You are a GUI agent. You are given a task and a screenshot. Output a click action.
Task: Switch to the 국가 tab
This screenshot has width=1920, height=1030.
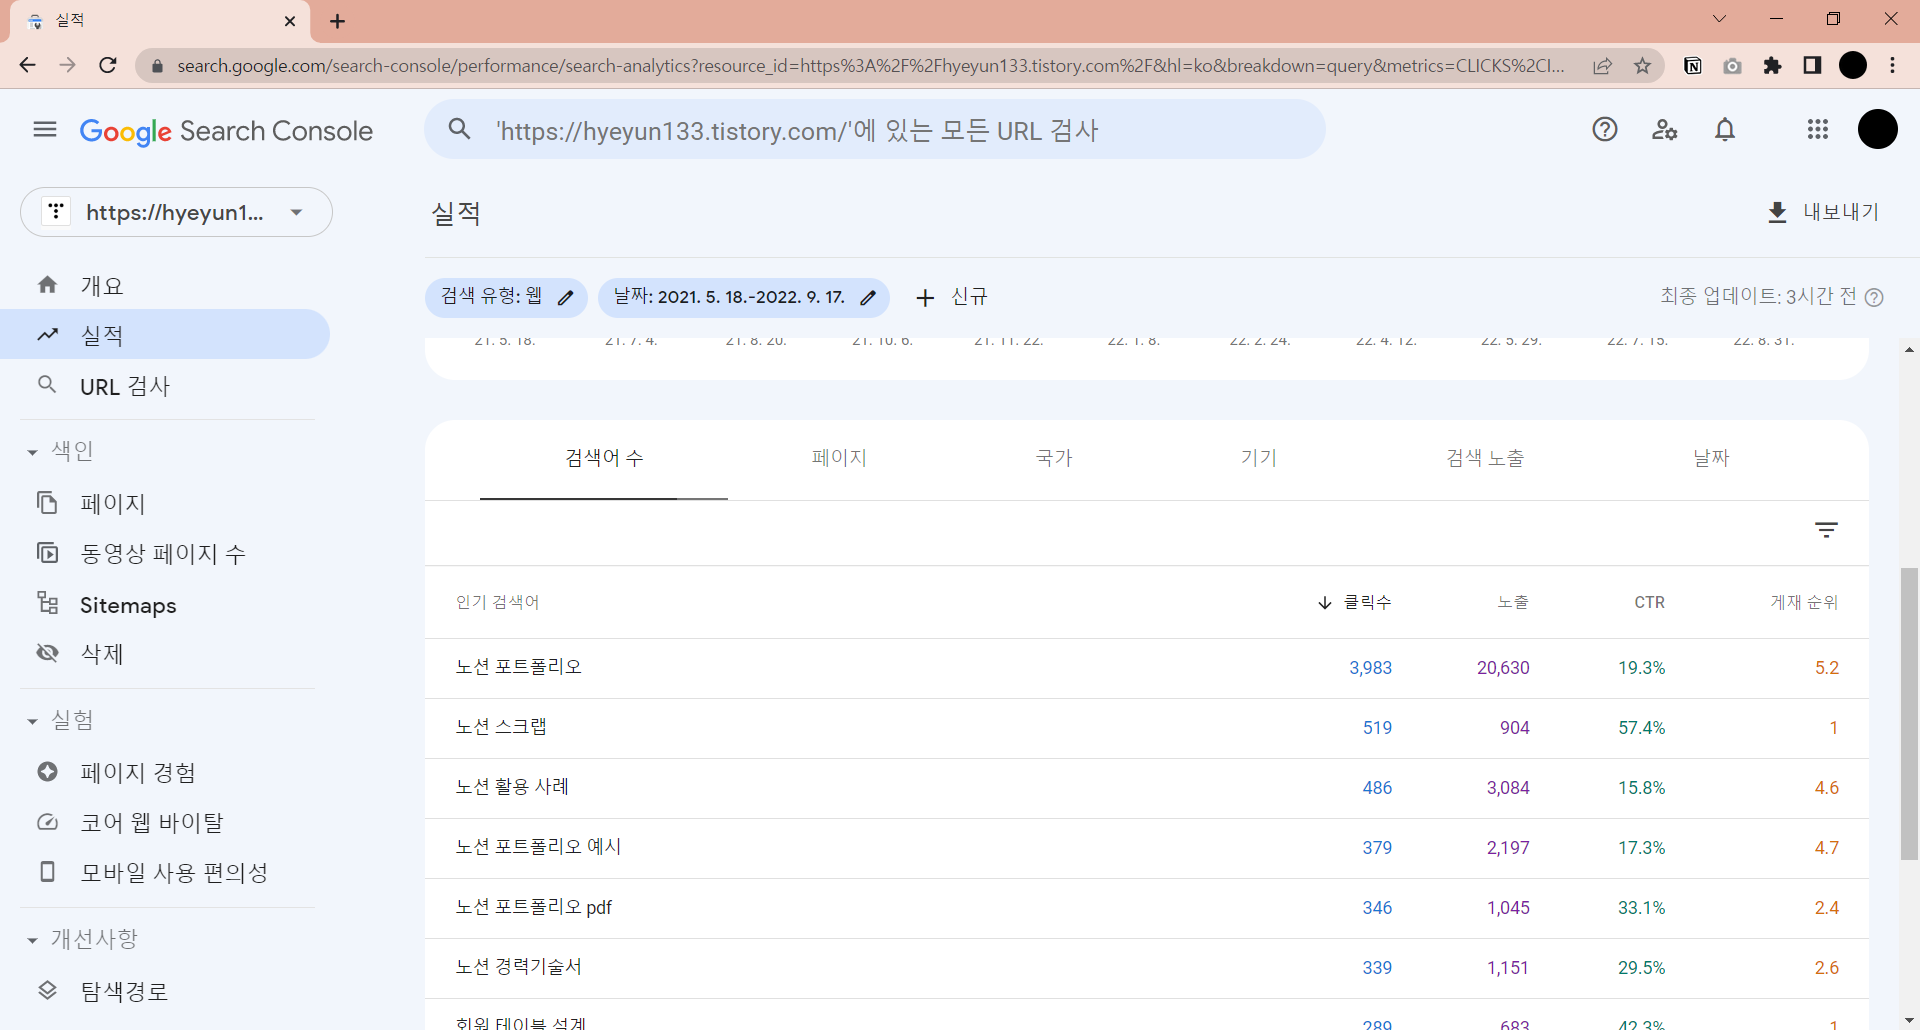pos(1054,458)
